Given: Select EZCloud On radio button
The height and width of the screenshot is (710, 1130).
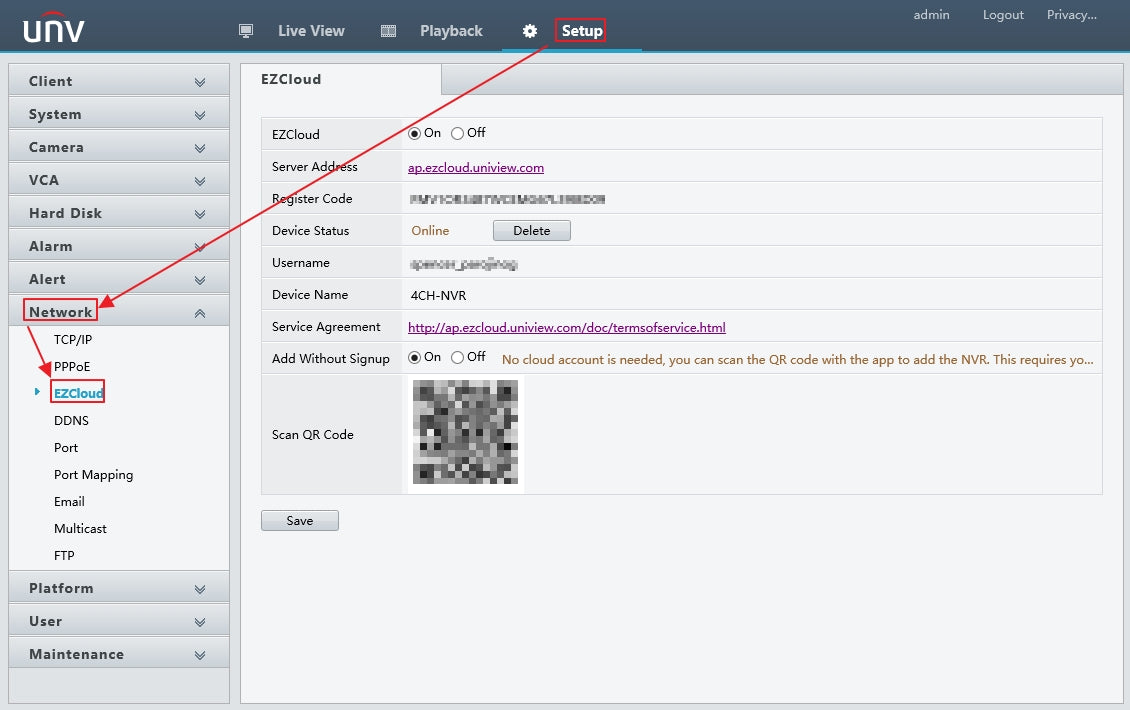Looking at the screenshot, I should click(x=415, y=133).
